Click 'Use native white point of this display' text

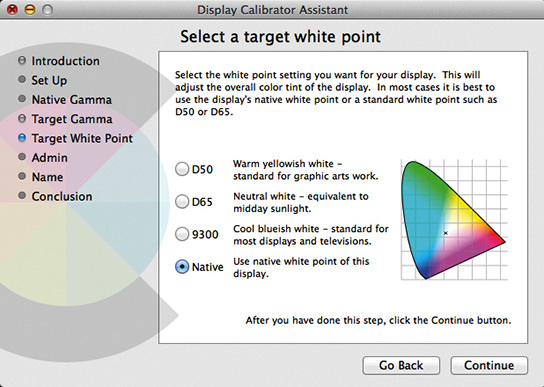[301, 268]
